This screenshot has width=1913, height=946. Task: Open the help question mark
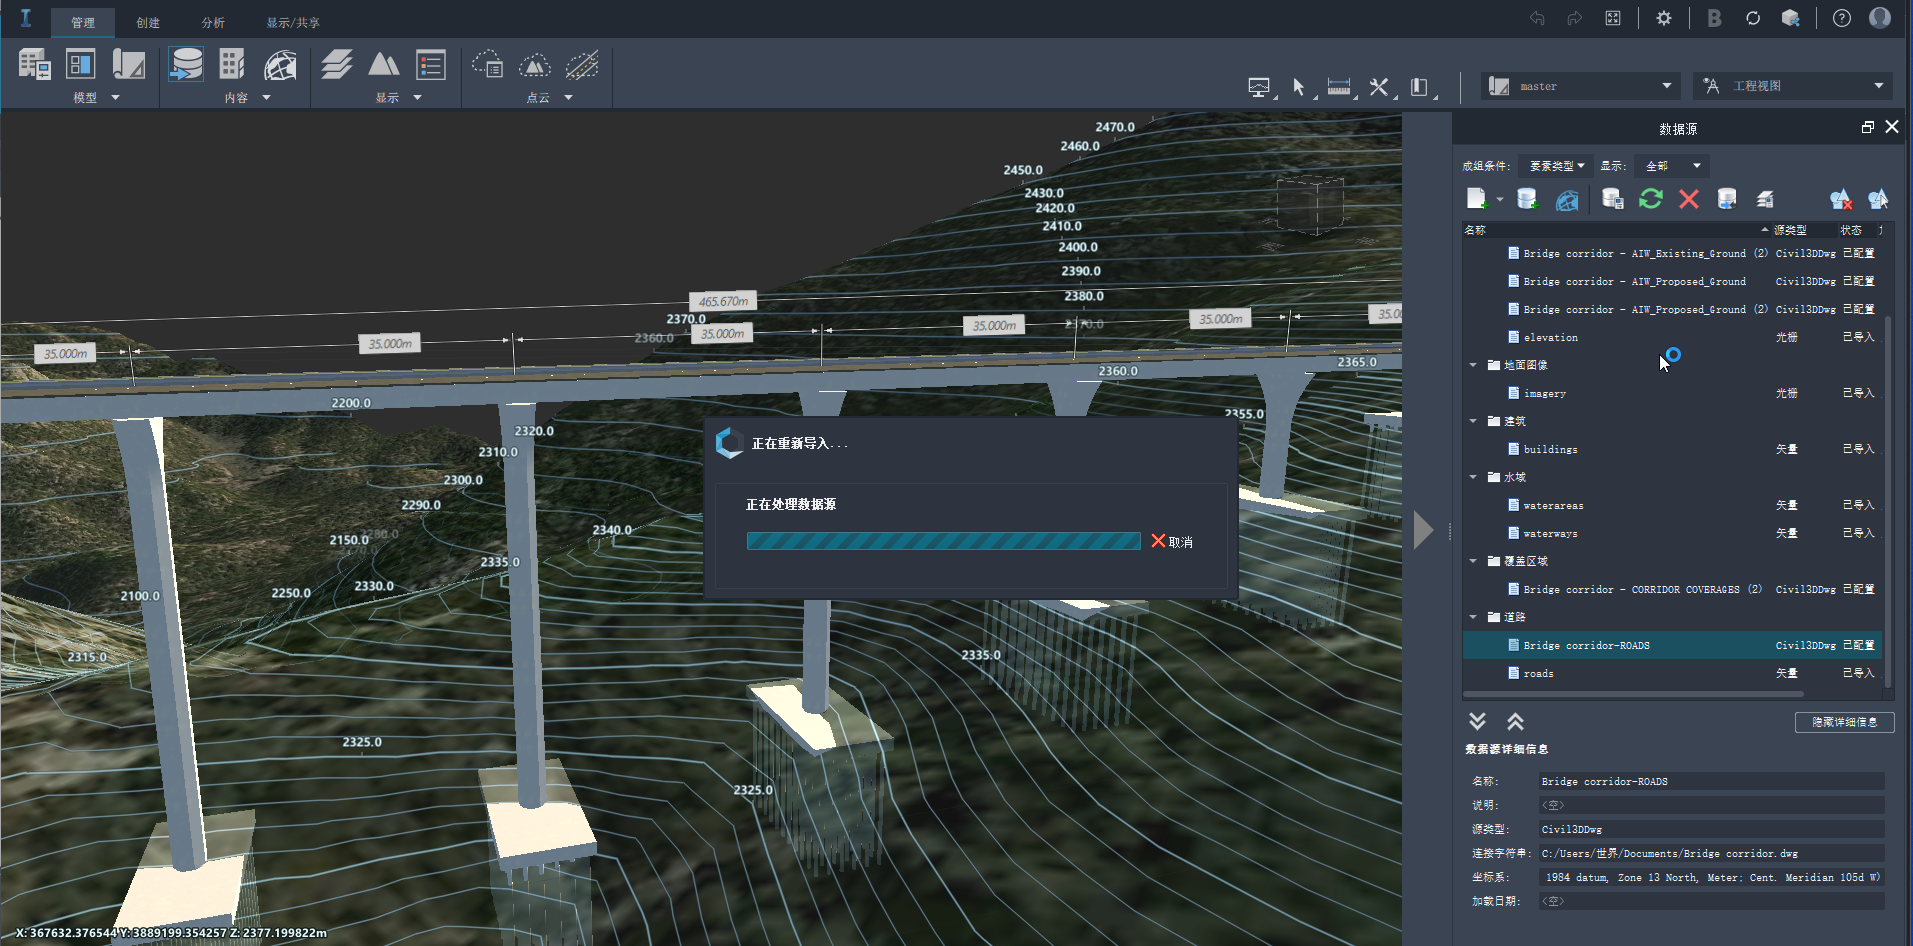[x=1842, y=18]
